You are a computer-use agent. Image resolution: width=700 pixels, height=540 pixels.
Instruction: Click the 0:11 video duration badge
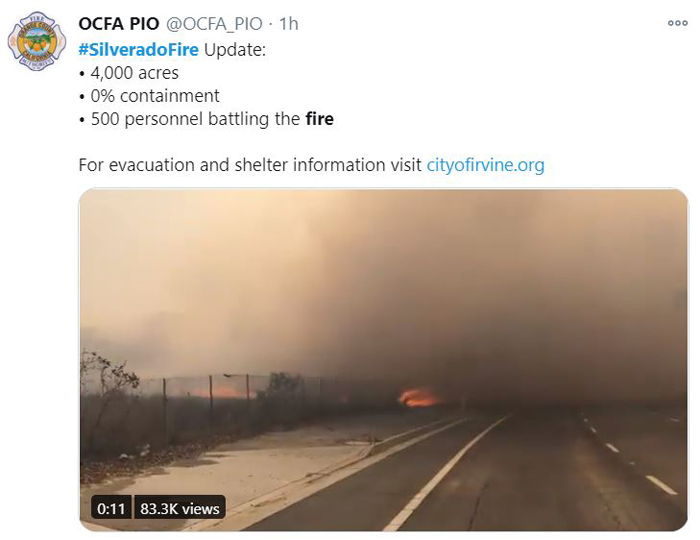pos(111,508)
